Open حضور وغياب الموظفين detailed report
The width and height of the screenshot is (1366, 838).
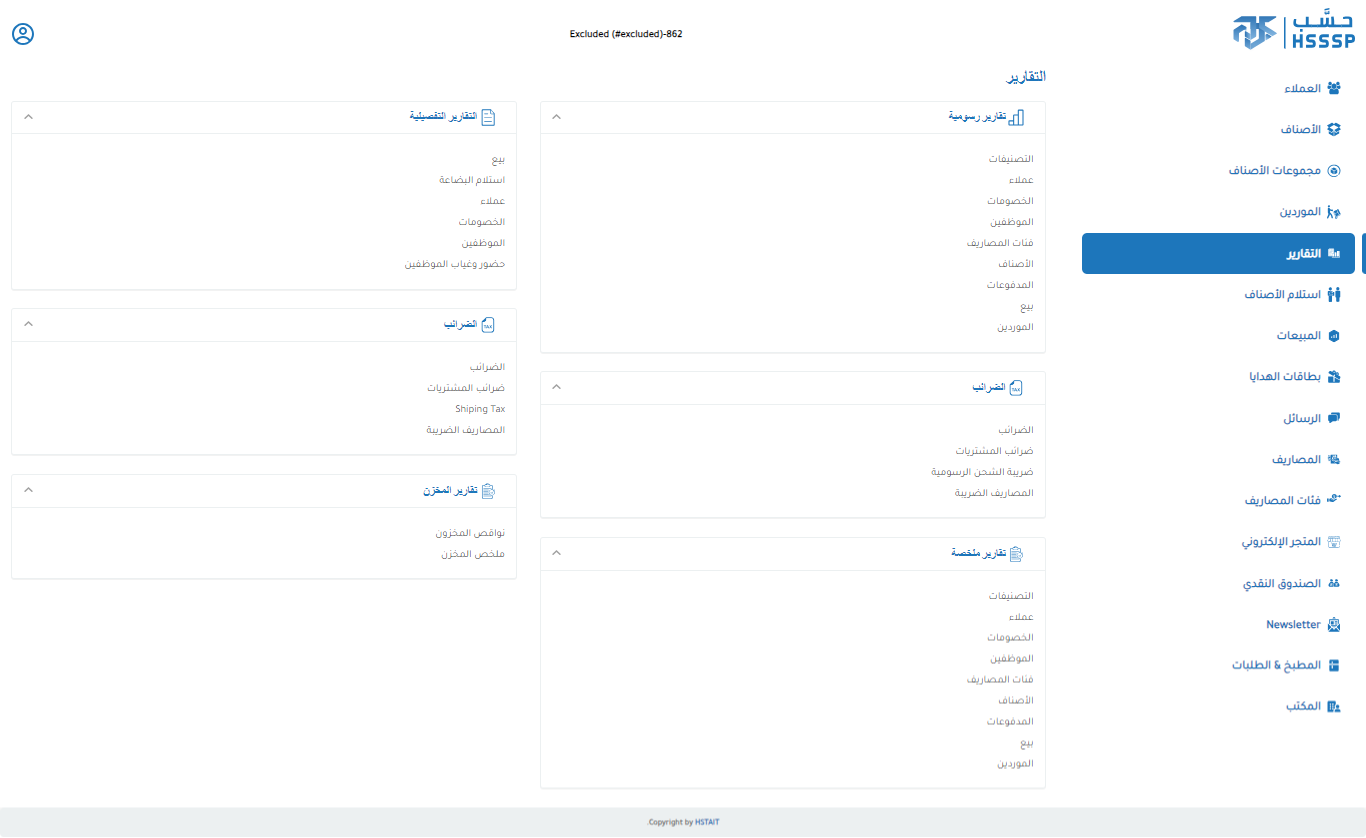coord(454,264)
